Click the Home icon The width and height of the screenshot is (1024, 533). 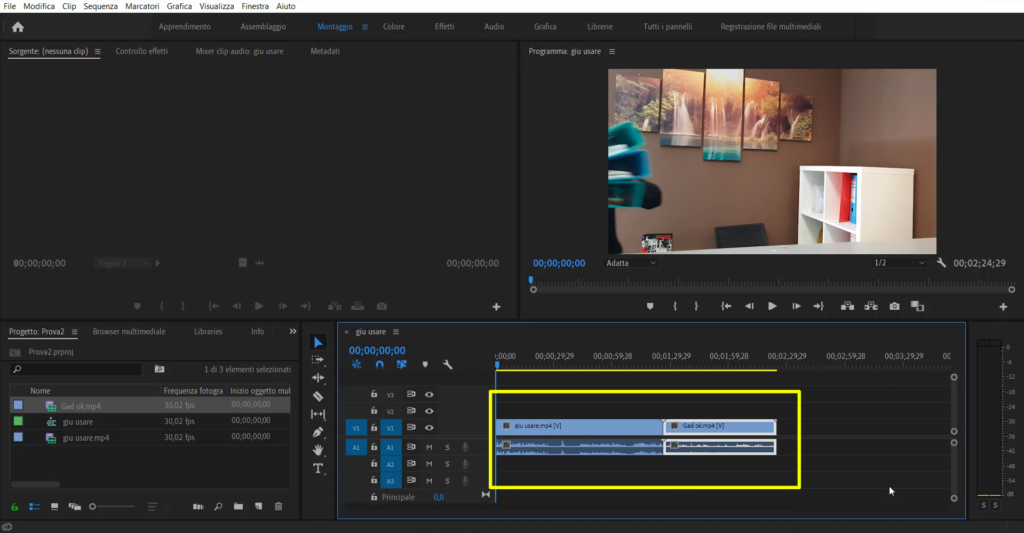(18, 27)
